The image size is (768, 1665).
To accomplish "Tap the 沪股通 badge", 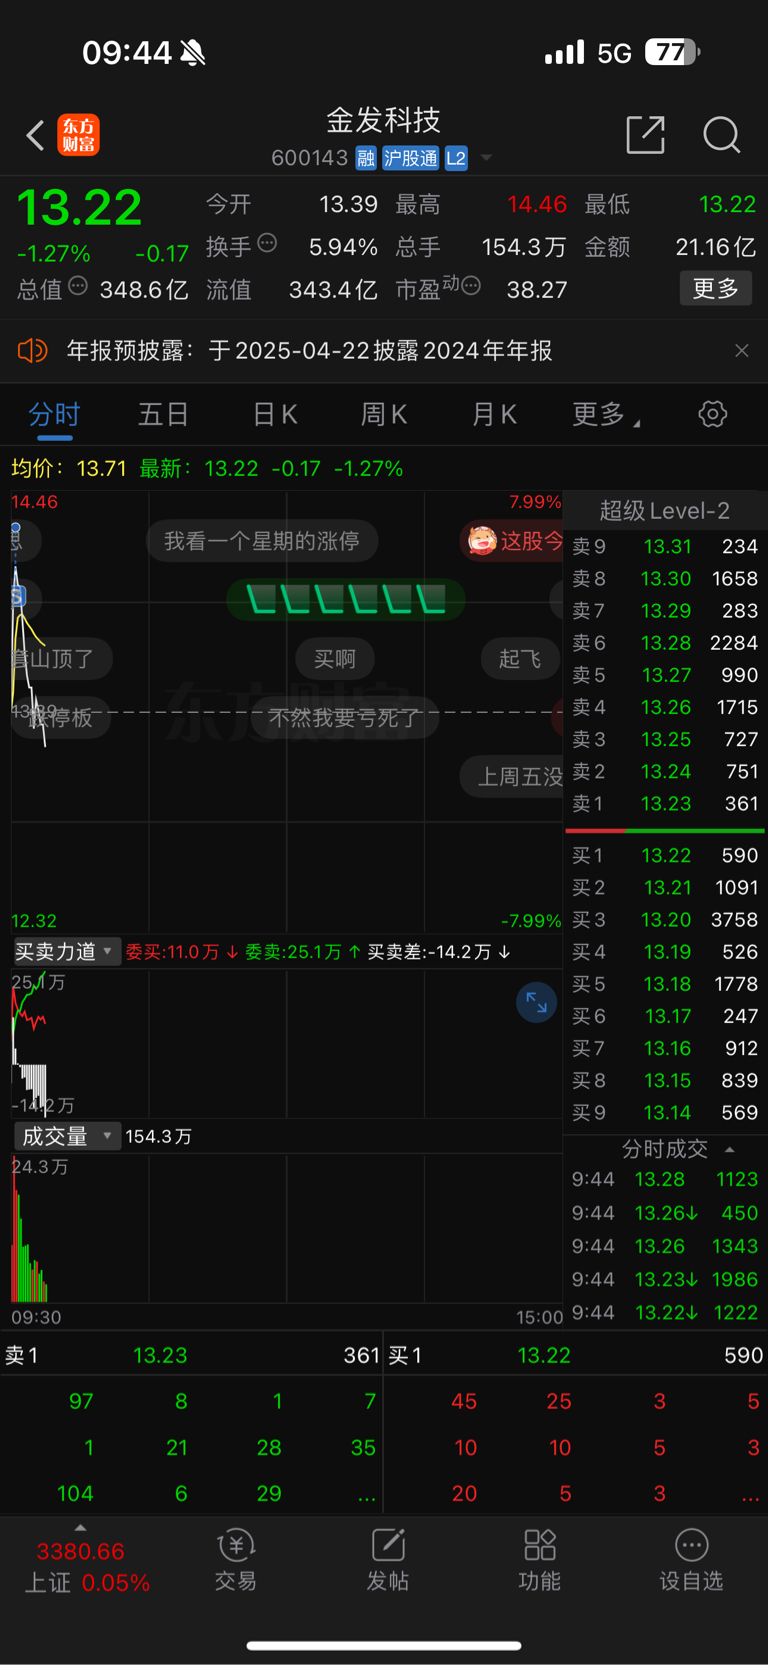I will click(x=410, y=158).
